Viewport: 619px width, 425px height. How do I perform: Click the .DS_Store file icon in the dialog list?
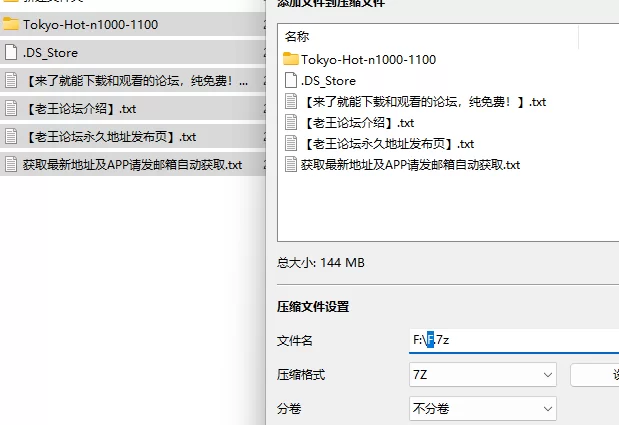(291, 81)
